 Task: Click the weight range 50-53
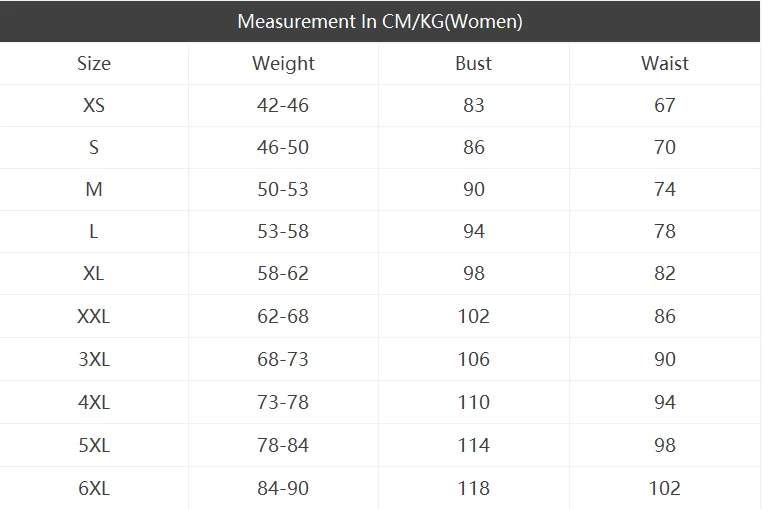tap(283, 189)
